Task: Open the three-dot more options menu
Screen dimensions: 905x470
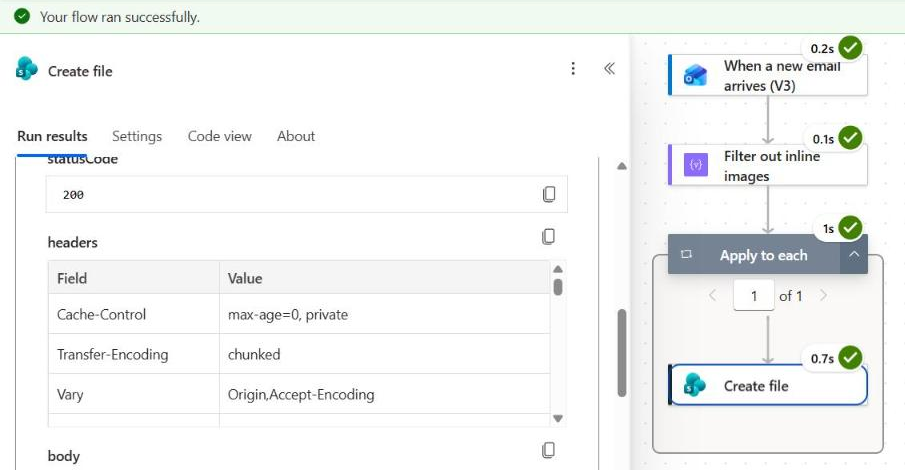Action: (x=573, y=69)
